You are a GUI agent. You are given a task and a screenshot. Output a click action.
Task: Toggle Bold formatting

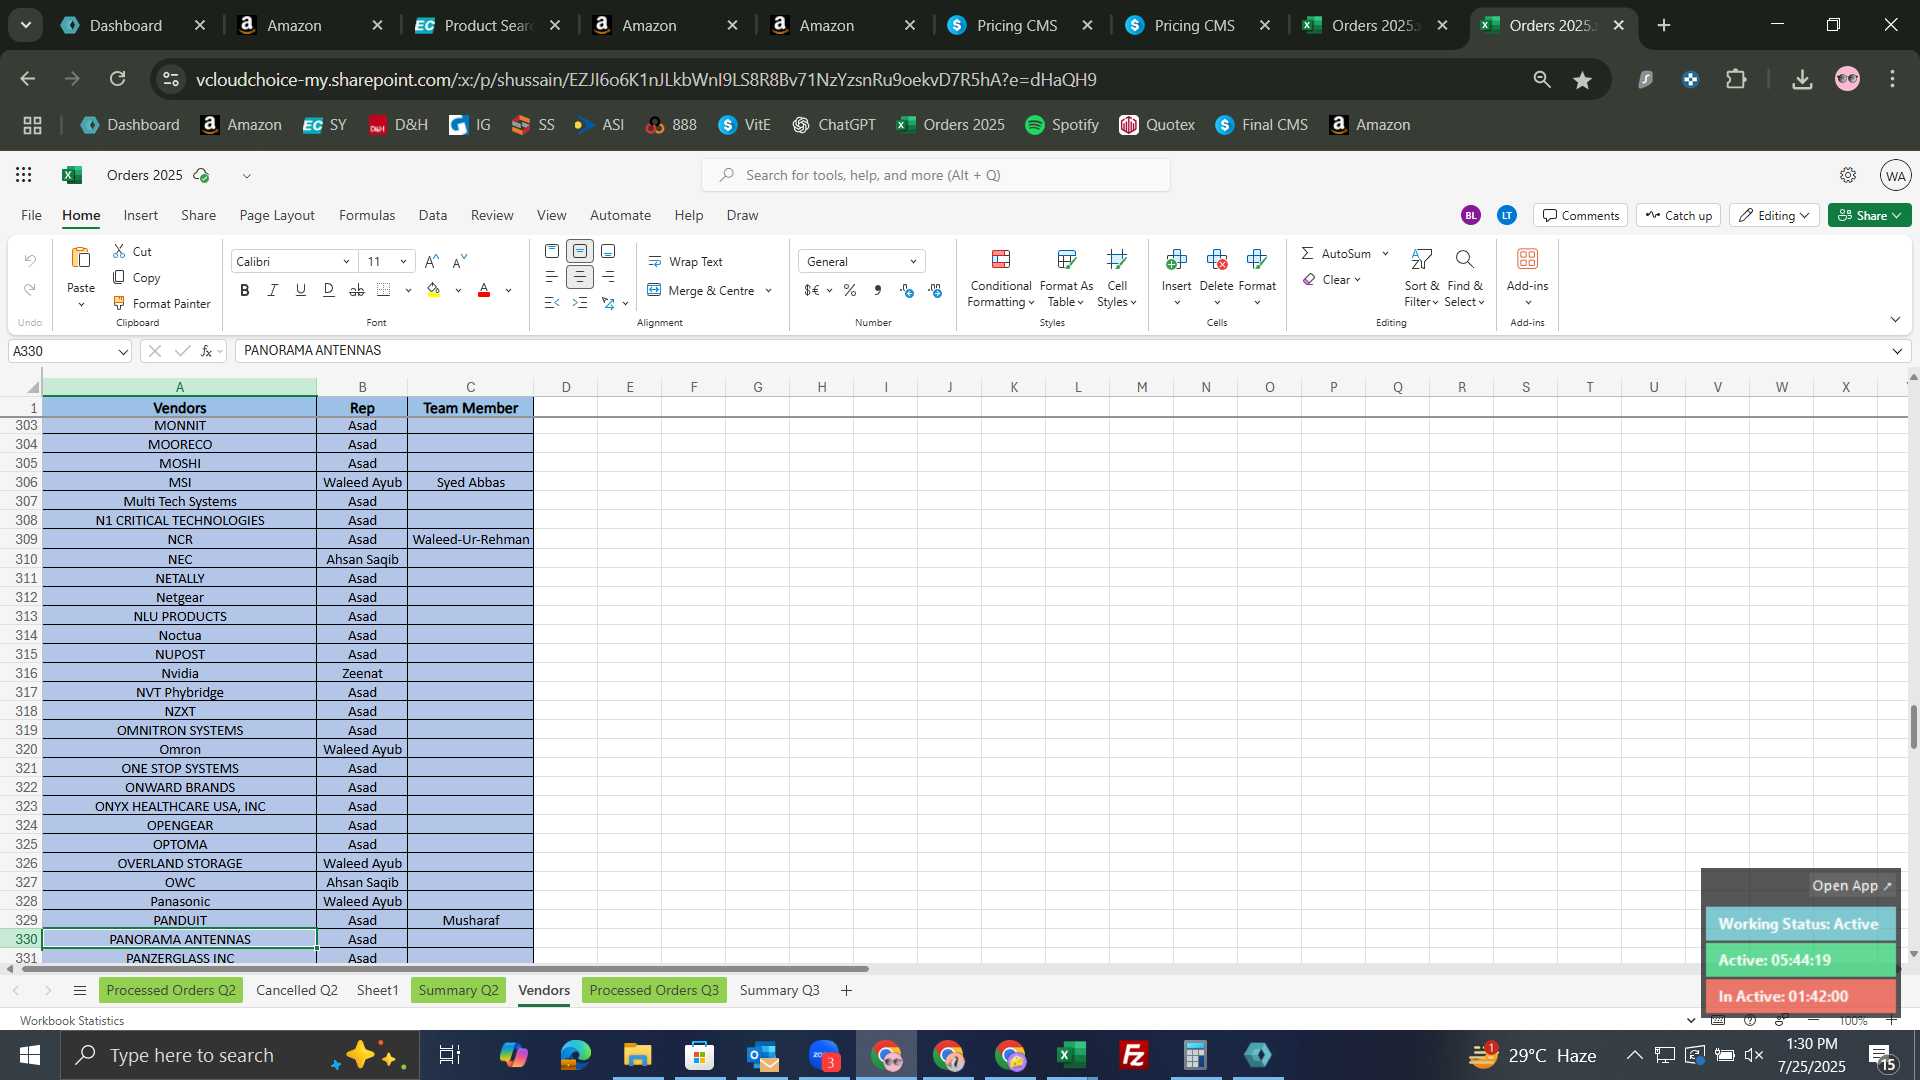click(x=245, y=290)
